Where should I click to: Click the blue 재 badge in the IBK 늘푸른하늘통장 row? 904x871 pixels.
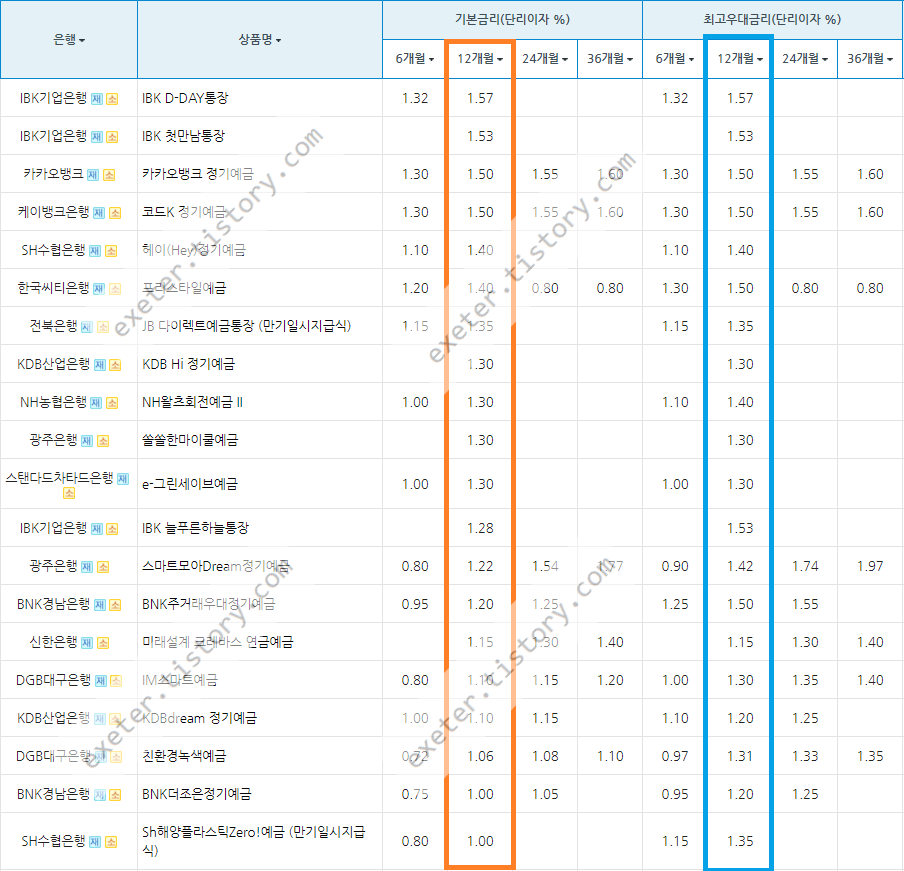pyautogui.click(x=97, y=529)
